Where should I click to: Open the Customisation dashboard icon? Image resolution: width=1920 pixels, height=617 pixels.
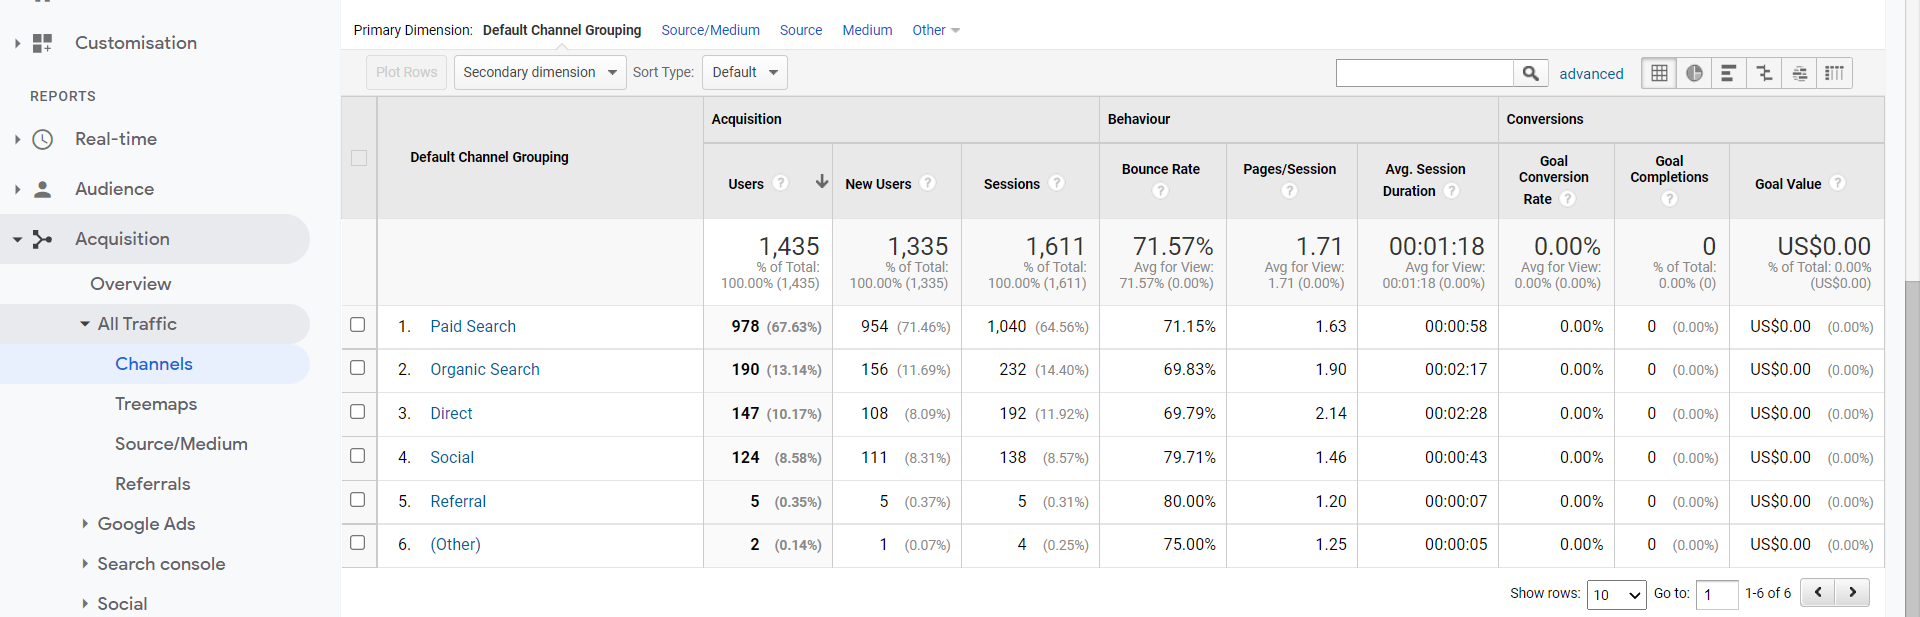tap(42, 43)
